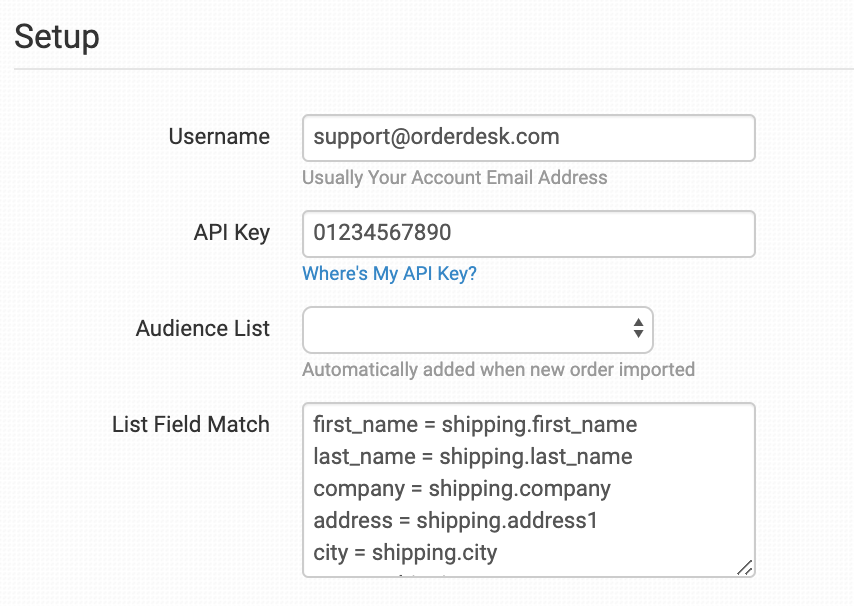The height and width of the screenshot is (606, 854).
Task: Click the textarea resize handle
Action: point(744,567)
